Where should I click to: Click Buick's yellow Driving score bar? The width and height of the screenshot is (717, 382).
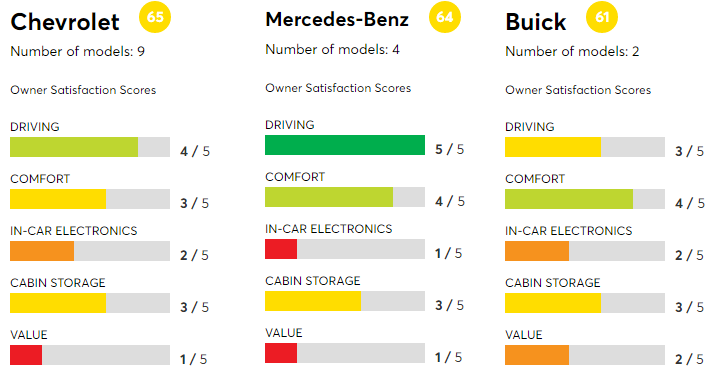tap(553, 147)
